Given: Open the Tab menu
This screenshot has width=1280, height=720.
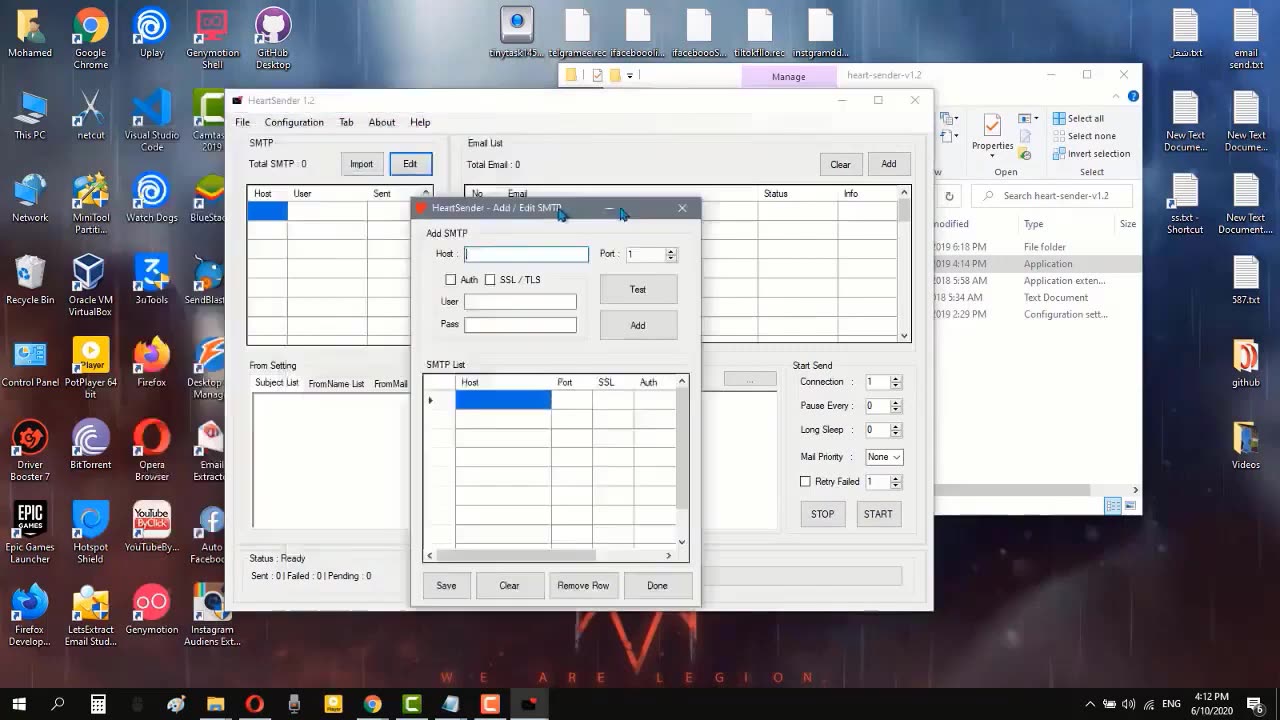Looking at the screenshot, I should [x=346, y=122].
